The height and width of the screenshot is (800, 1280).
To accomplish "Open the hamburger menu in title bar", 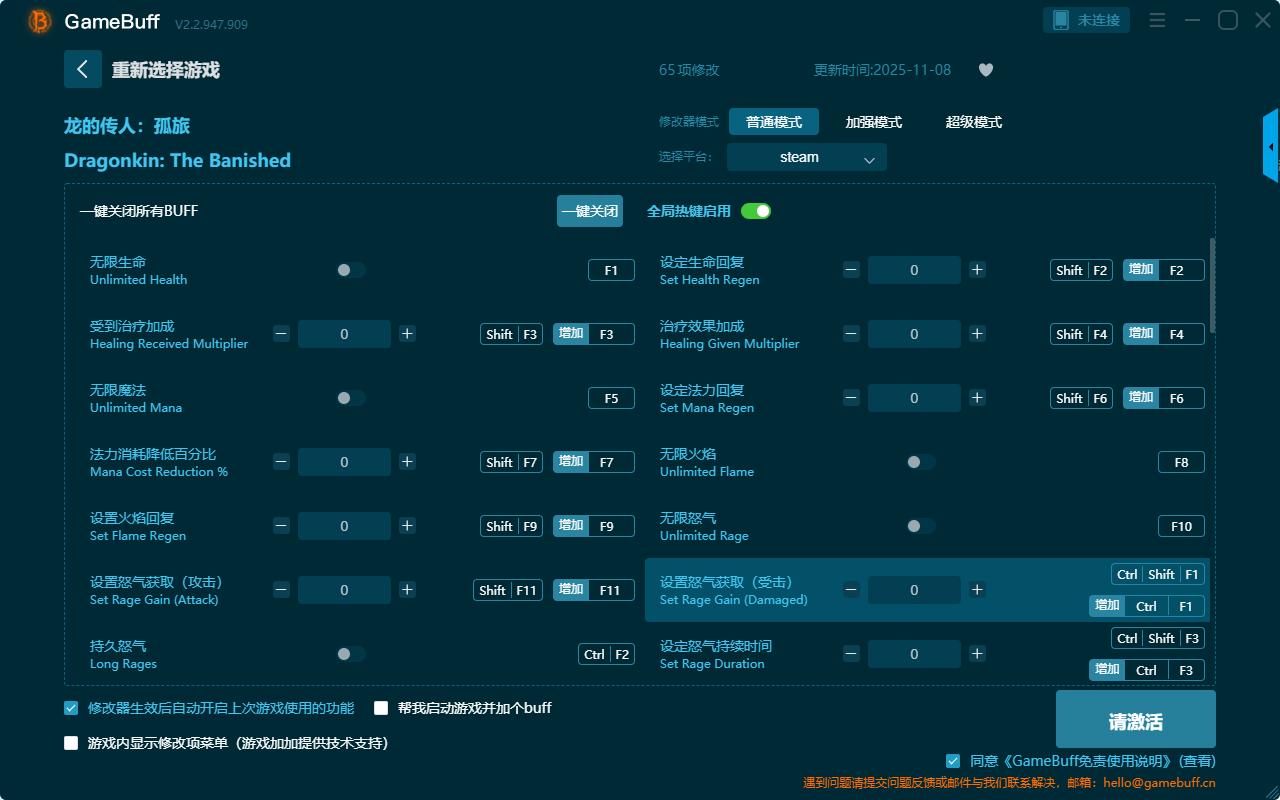I will click(x=1157, y=20).
